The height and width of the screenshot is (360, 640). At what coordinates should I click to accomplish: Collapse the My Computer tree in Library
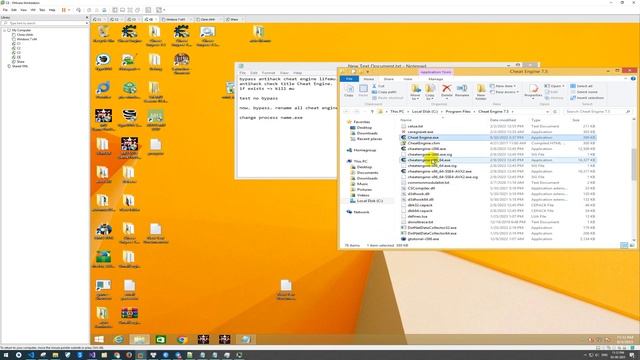coord(4,30)
